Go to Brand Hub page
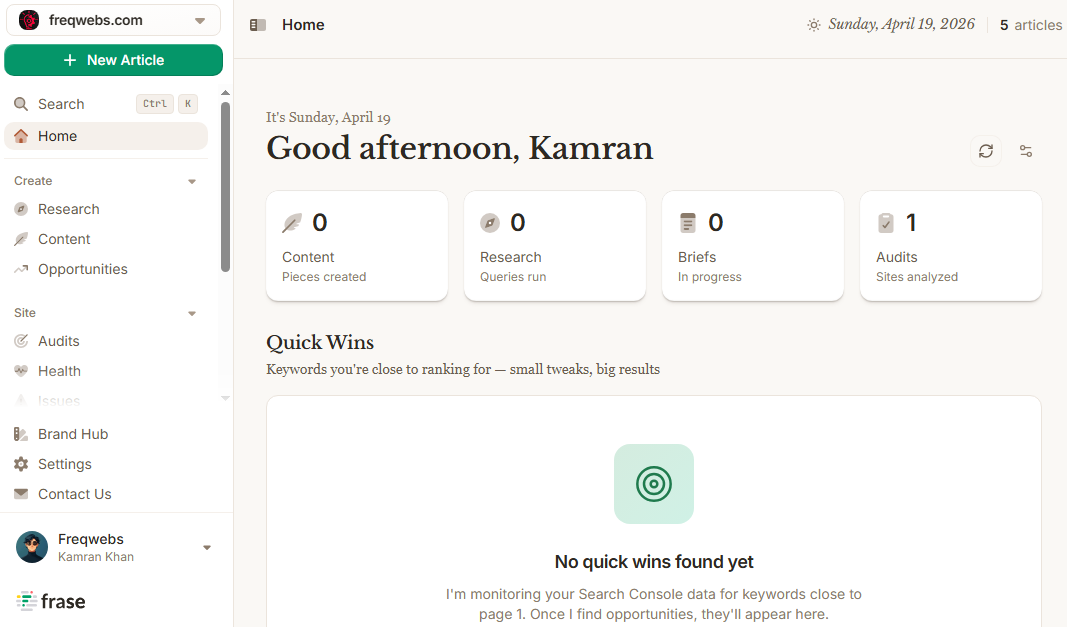This screenshot has height=627, width=1067. tap(73, 434)
